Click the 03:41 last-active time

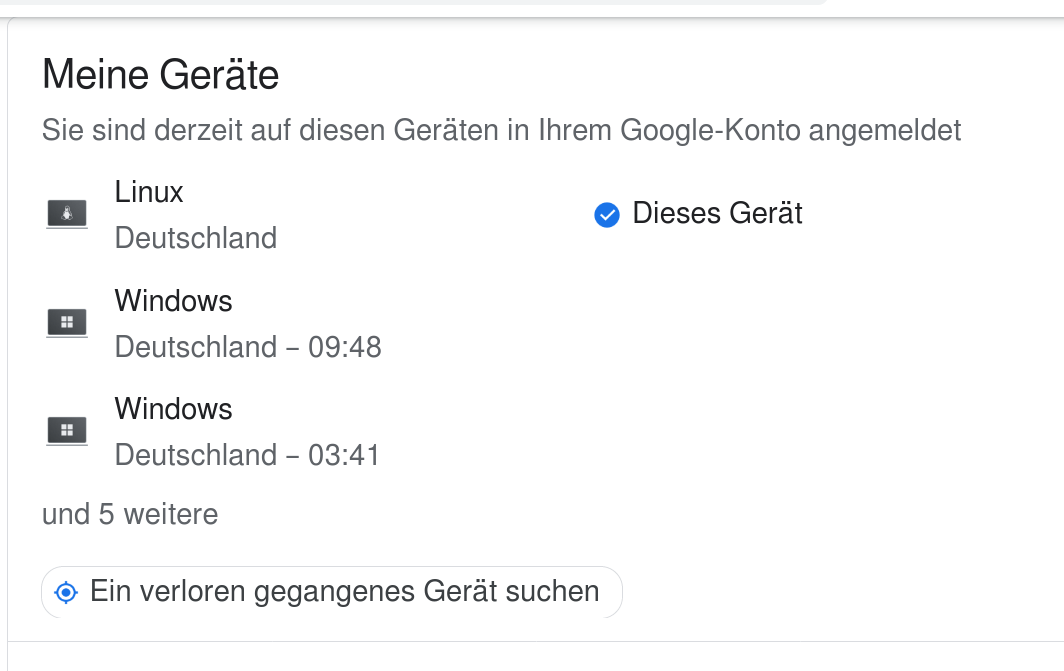coord(344,455)
